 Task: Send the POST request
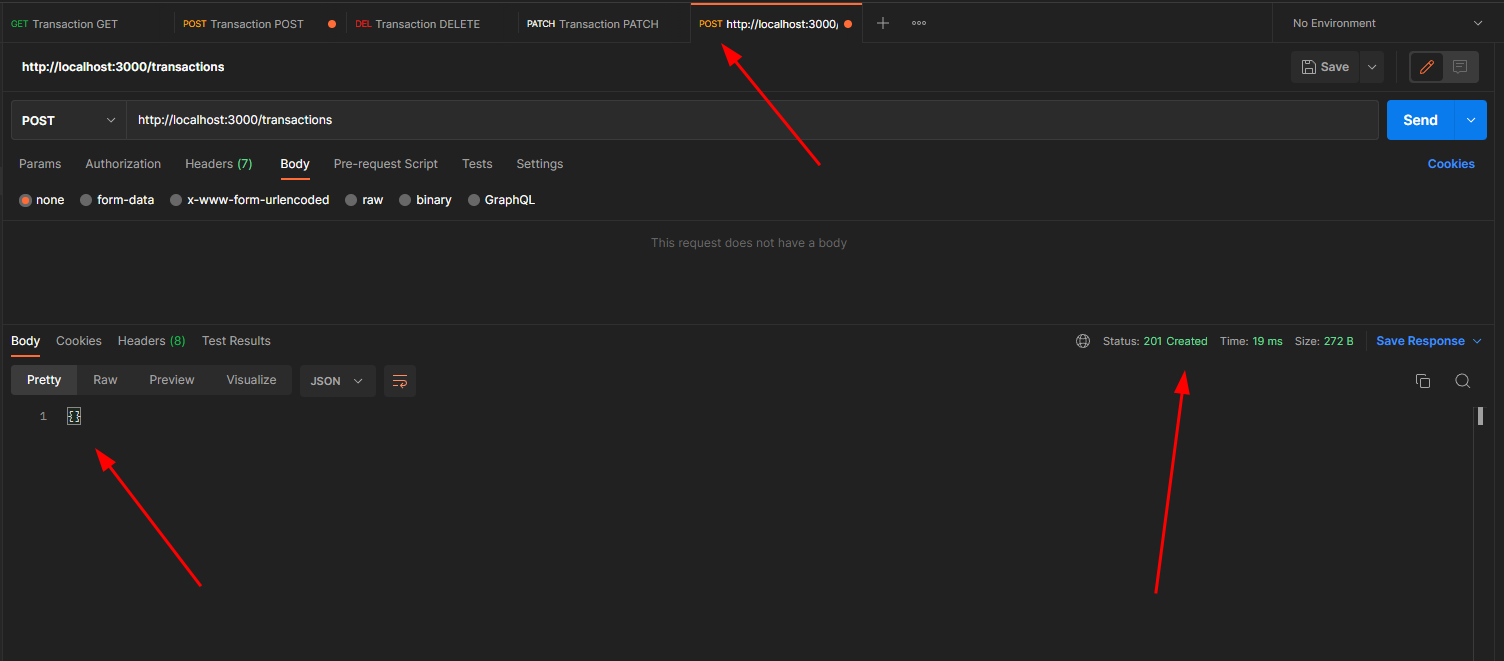point(1420,120)
